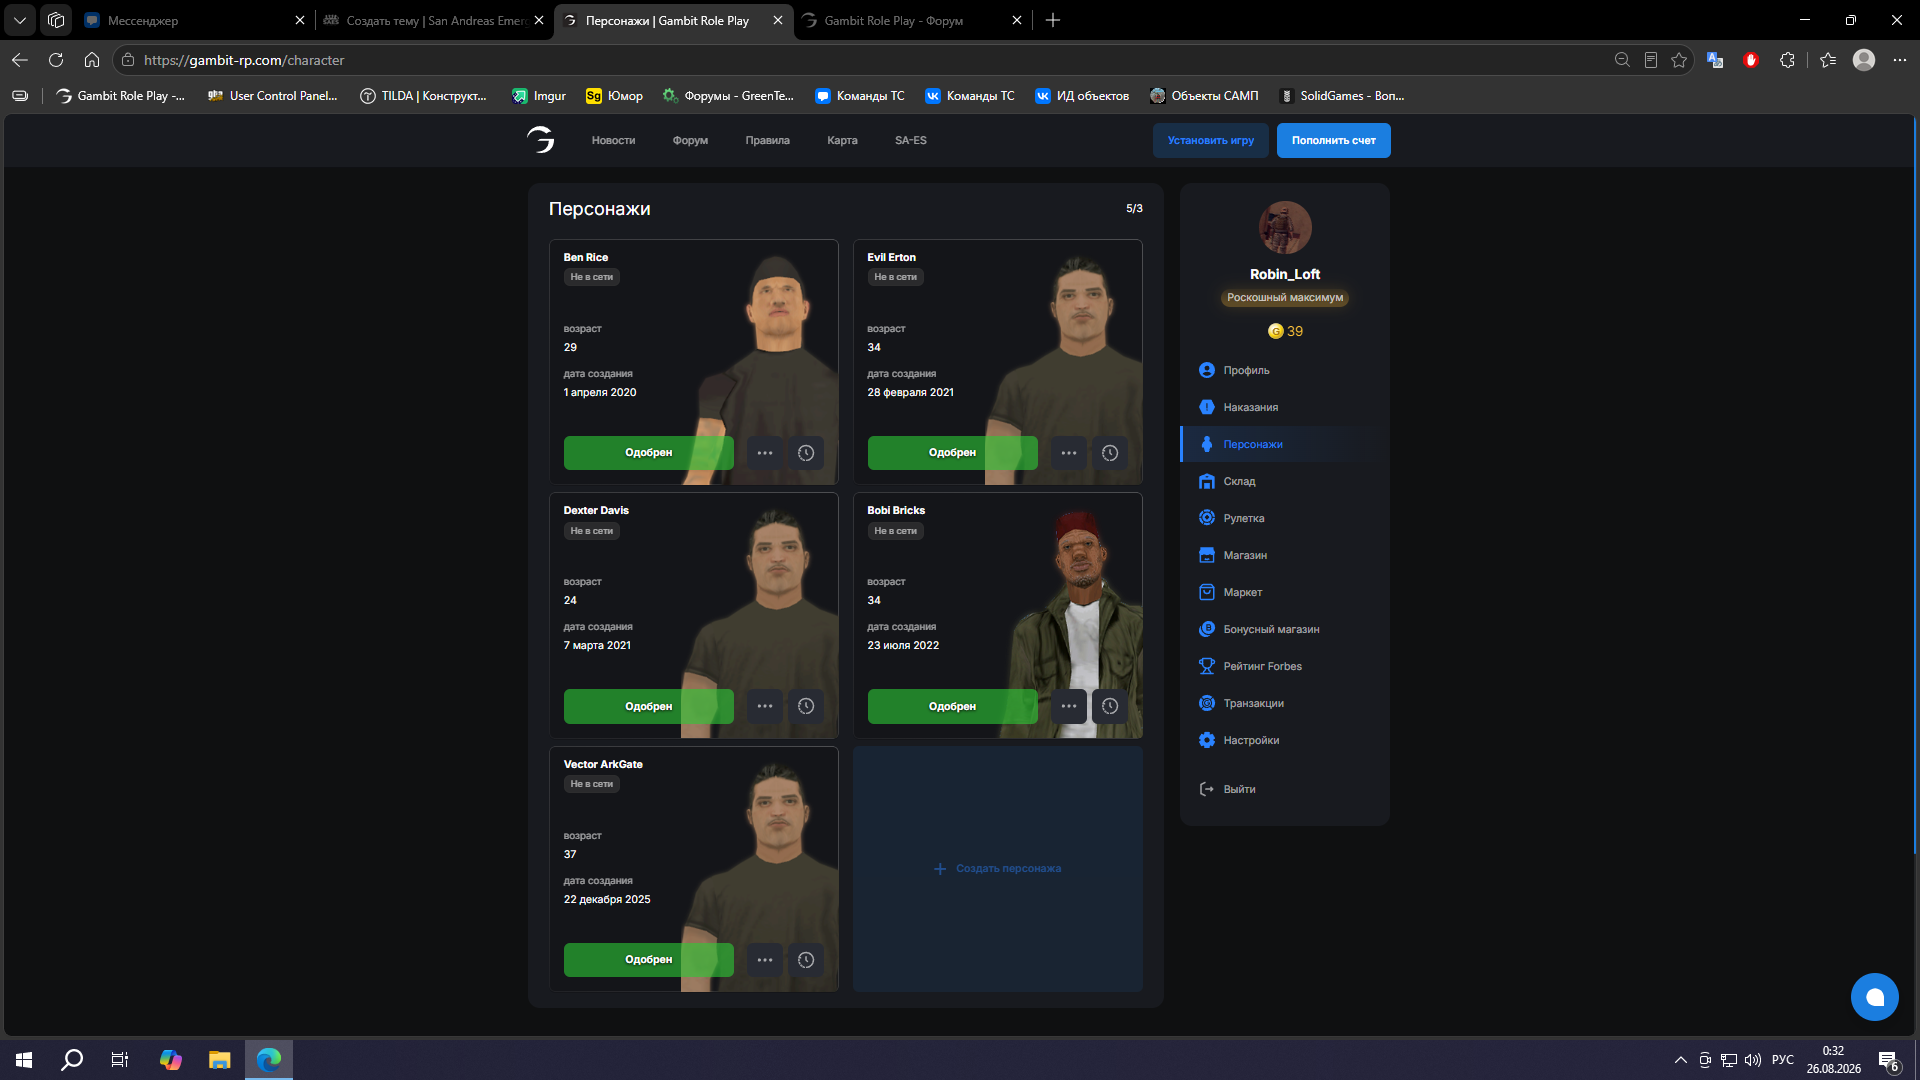Click Одобрен button on Evil Erton card
Screen dimensions: 1920x1080
(x=953, y=453)
